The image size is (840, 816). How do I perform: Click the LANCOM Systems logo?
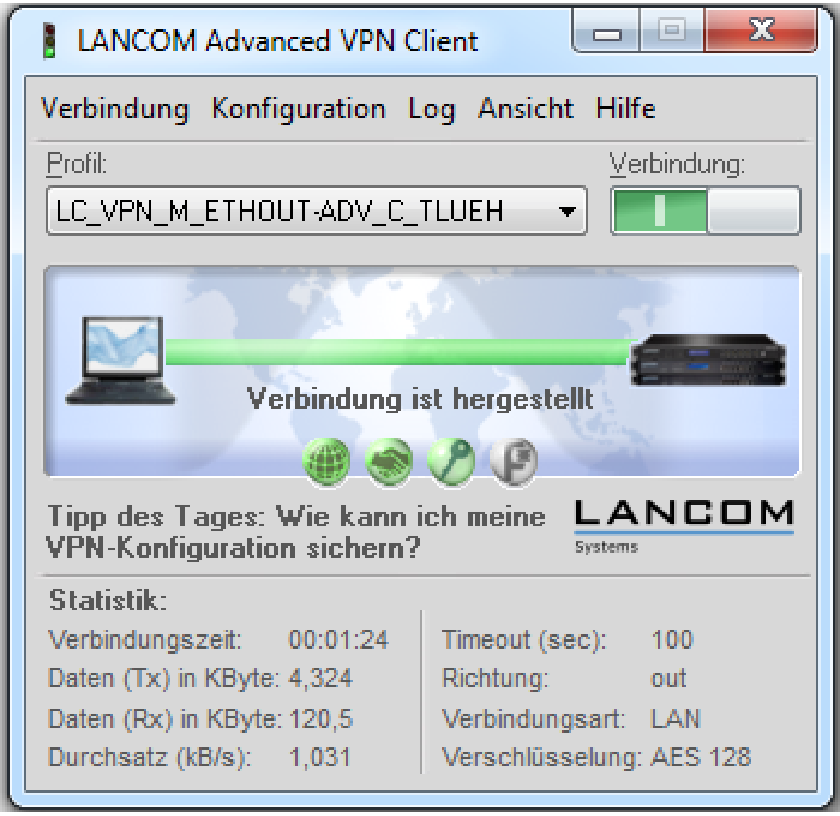coord(684,526)
